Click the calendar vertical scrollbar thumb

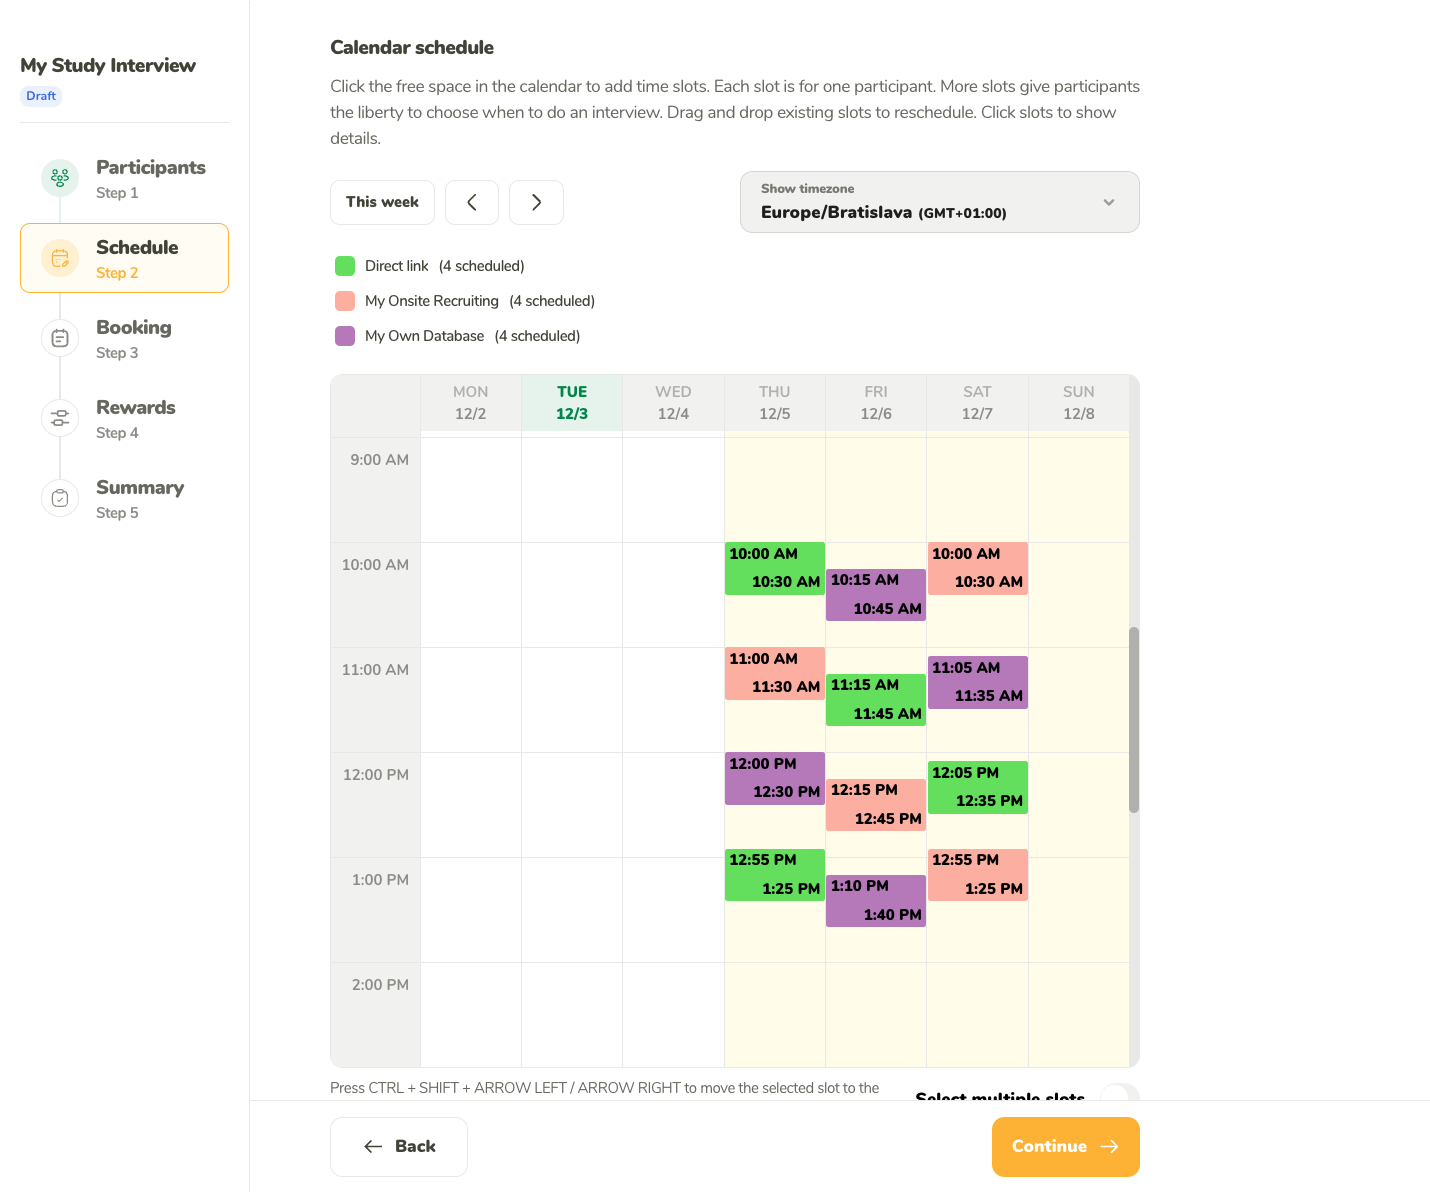[1134, 720]
